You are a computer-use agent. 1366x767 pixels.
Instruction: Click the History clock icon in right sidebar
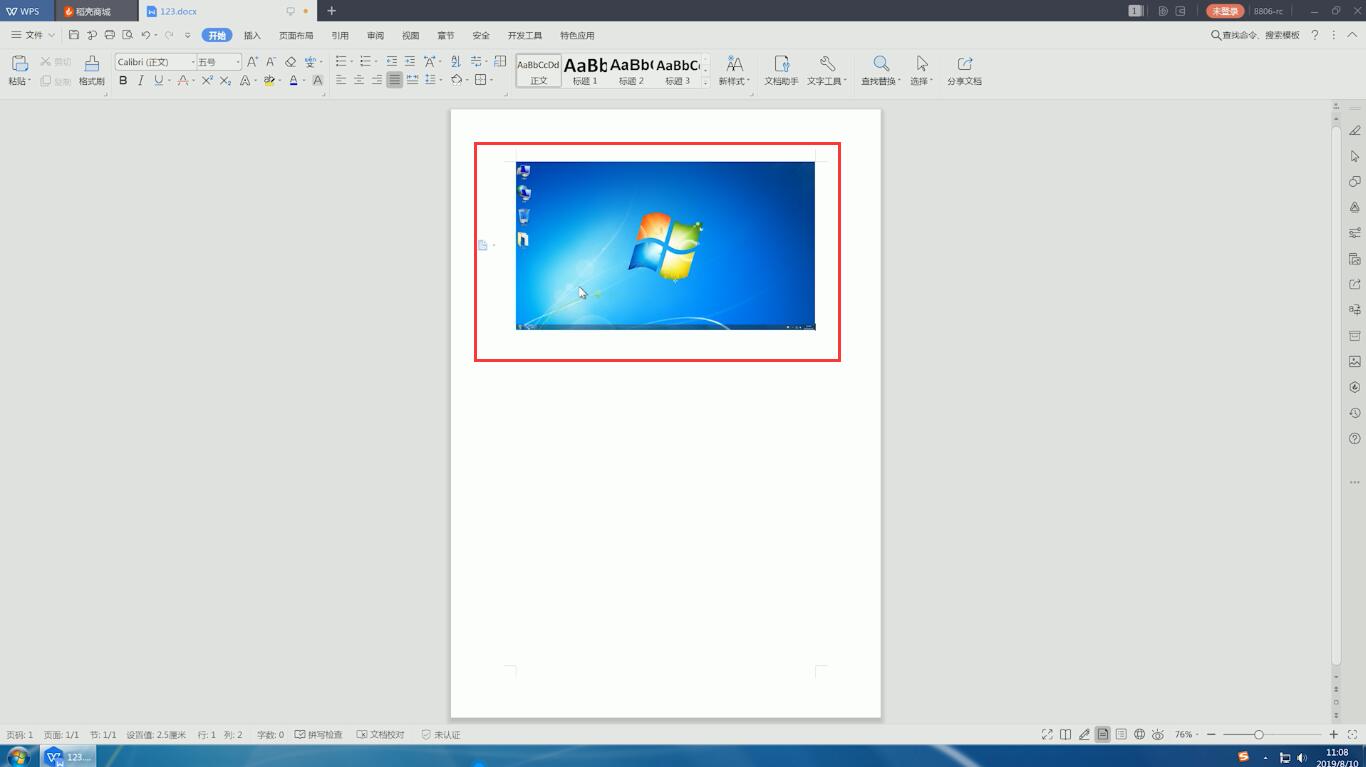click(x=1354, y=413)
